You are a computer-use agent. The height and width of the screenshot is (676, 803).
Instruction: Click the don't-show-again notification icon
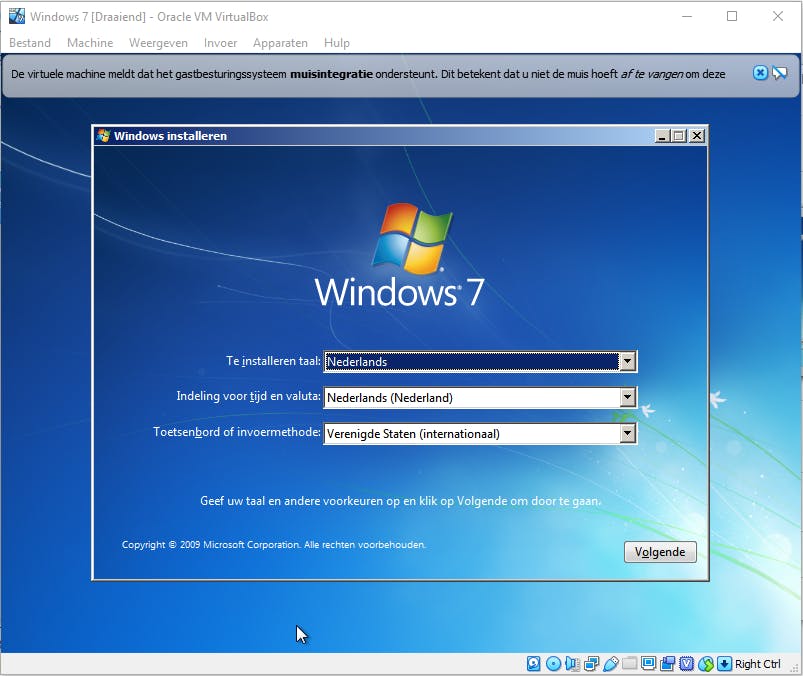click(779, 73)
